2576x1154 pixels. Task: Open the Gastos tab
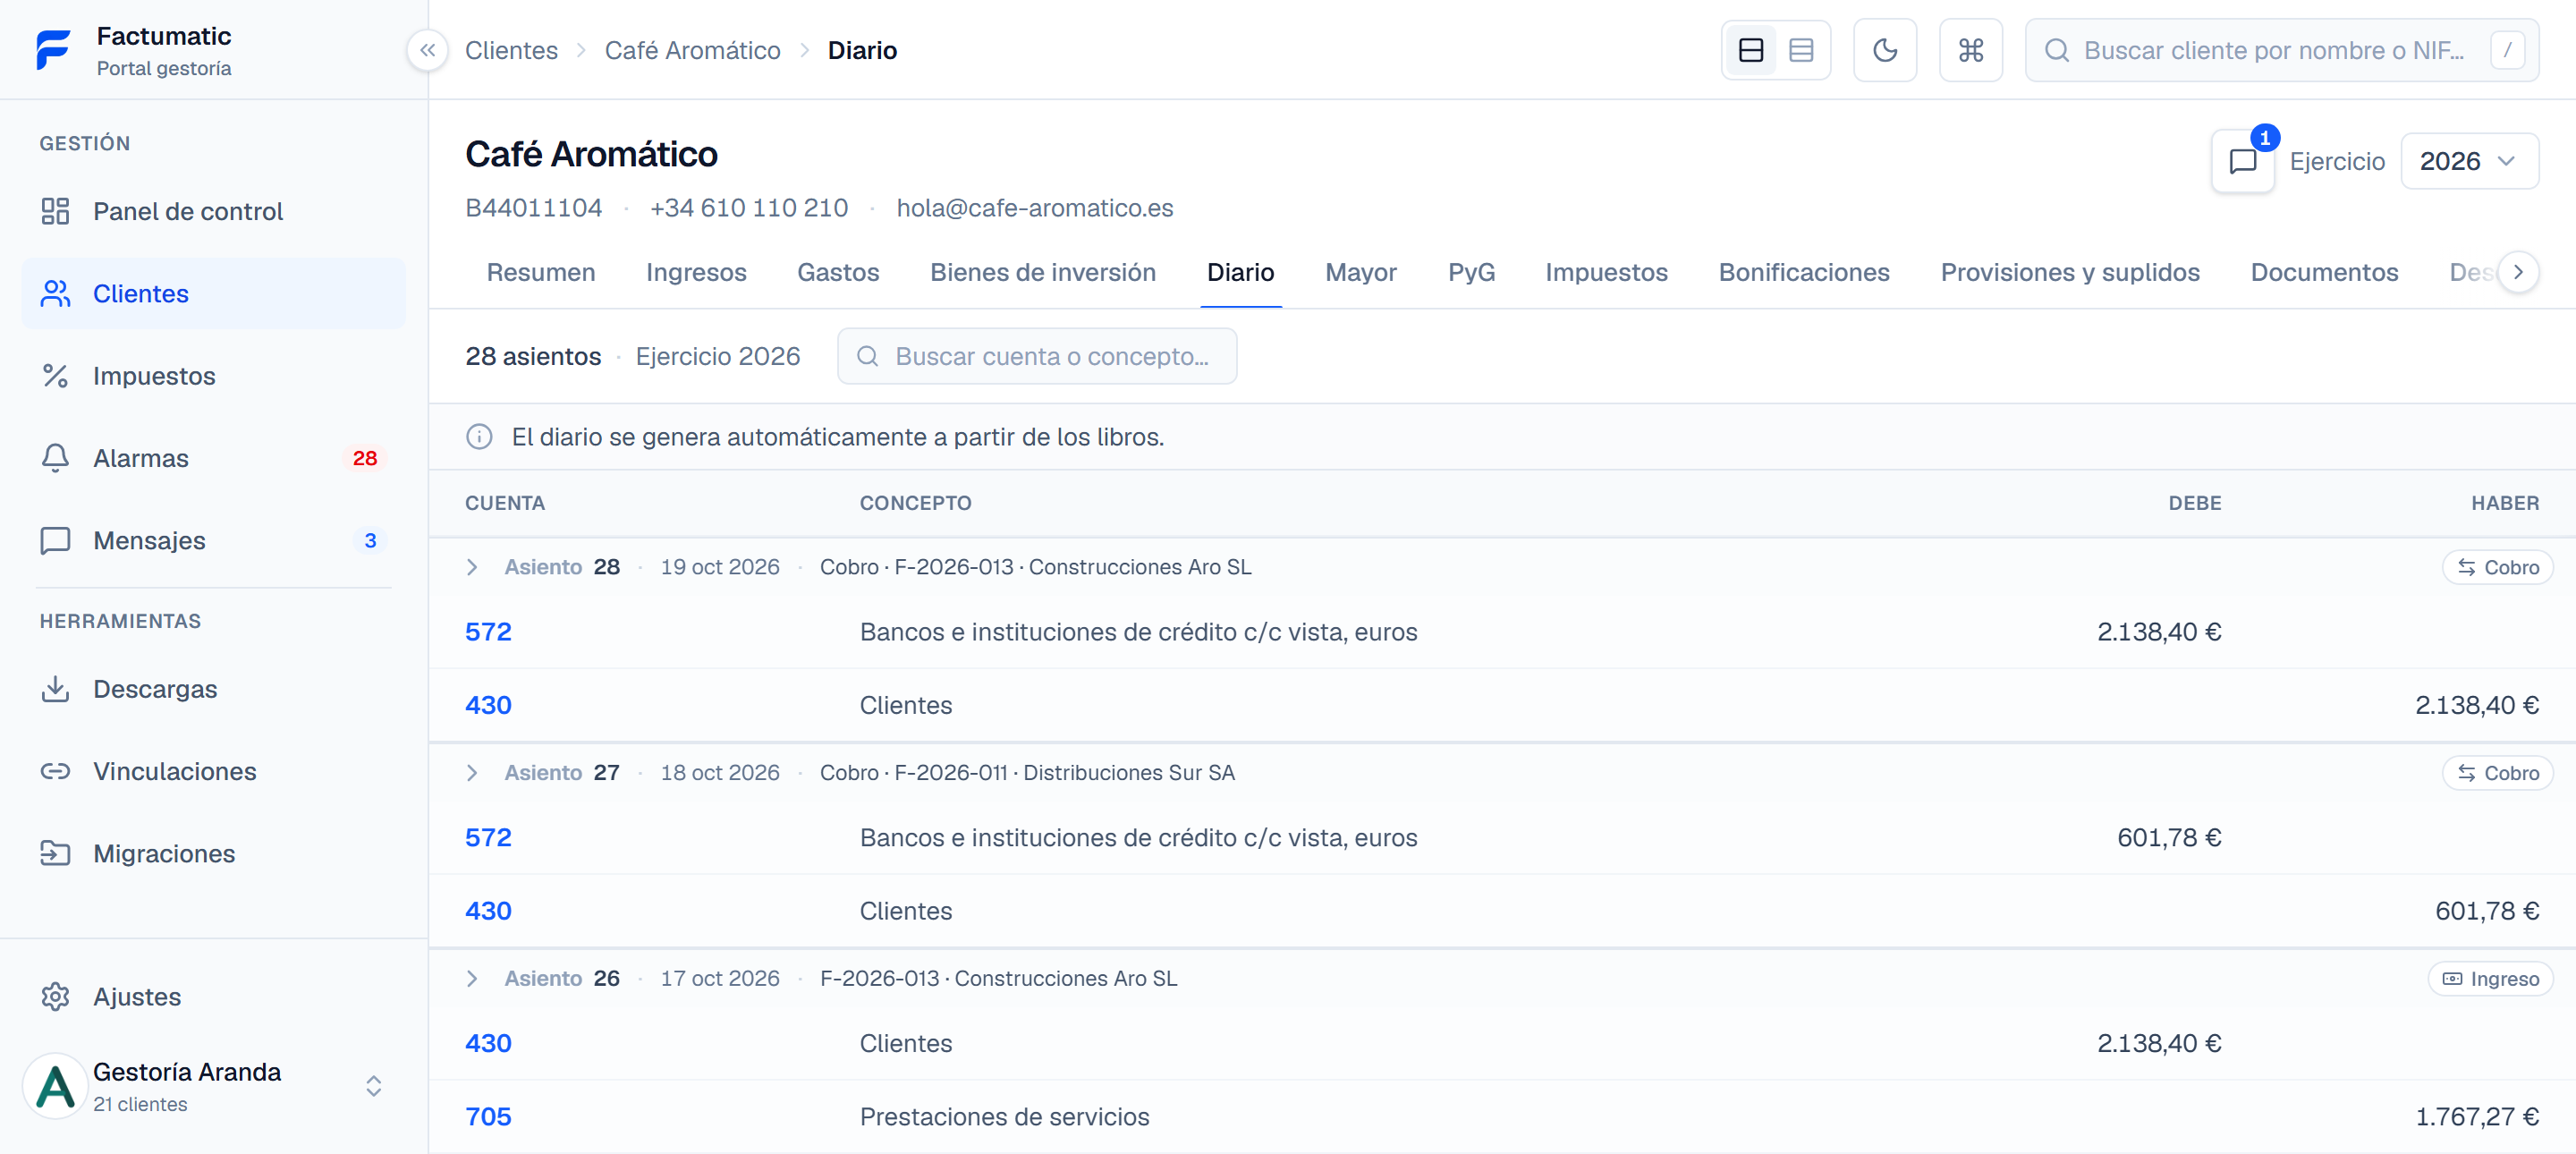pos(838,272)
